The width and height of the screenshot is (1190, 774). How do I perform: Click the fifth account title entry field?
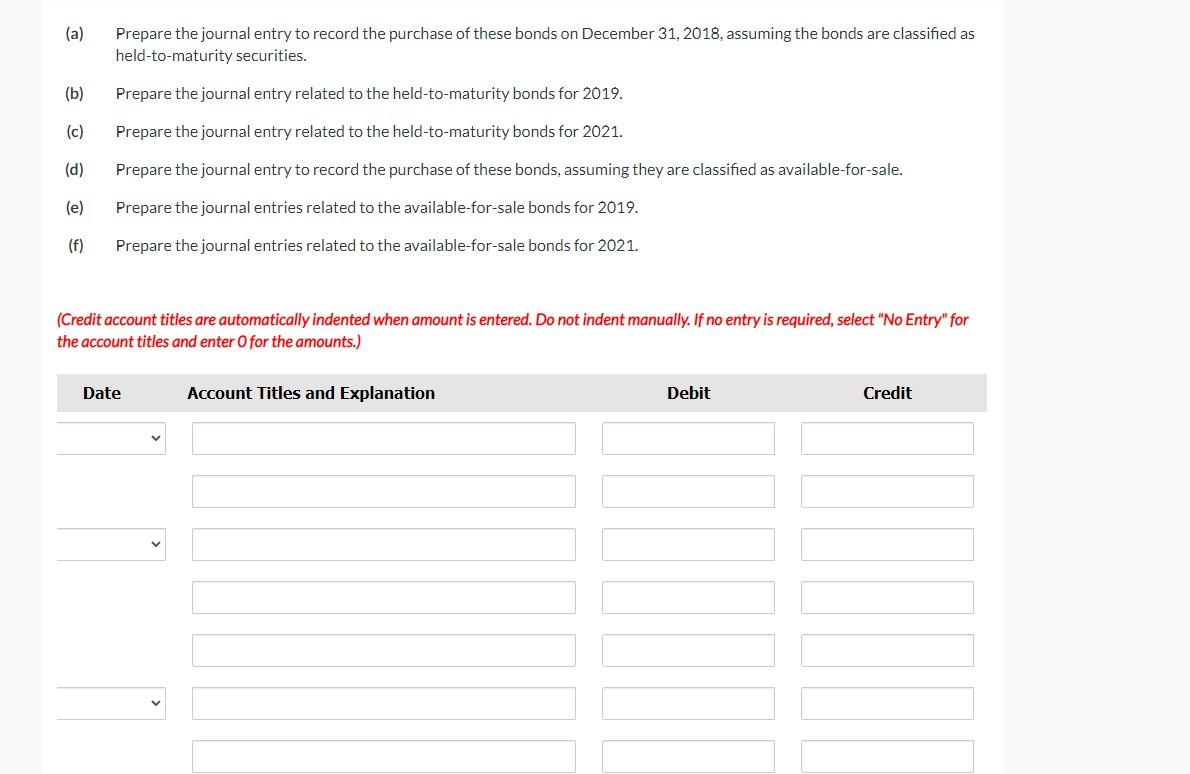(383, 650)
